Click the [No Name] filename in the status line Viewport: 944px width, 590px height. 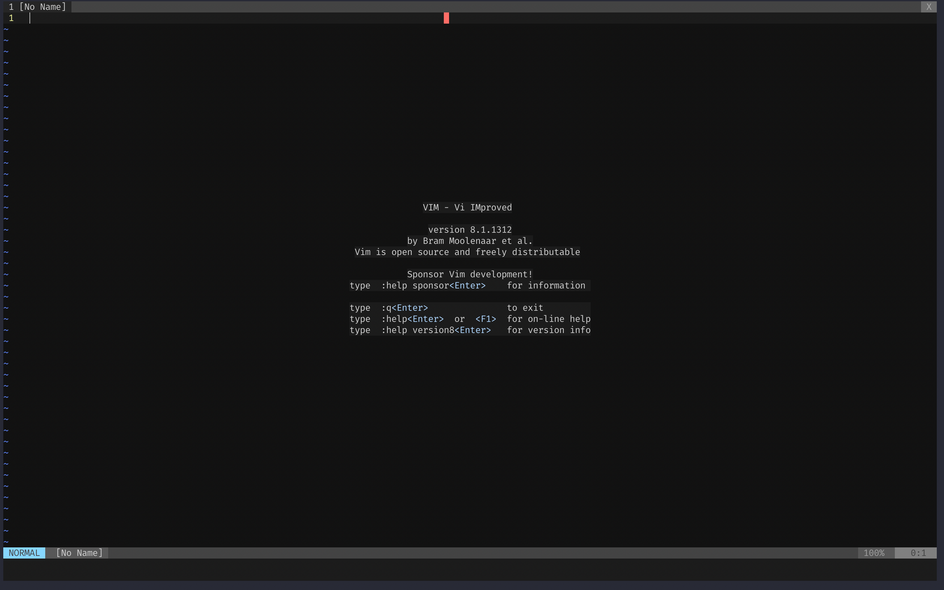79,553
